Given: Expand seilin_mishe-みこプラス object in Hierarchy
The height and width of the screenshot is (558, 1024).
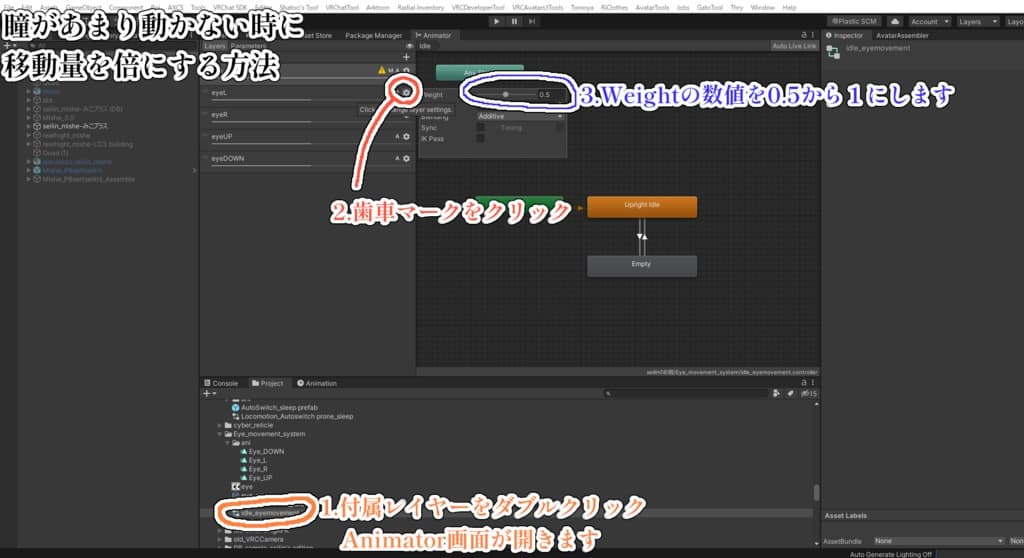Looking at the screenshot, I should tap(29, 126).
